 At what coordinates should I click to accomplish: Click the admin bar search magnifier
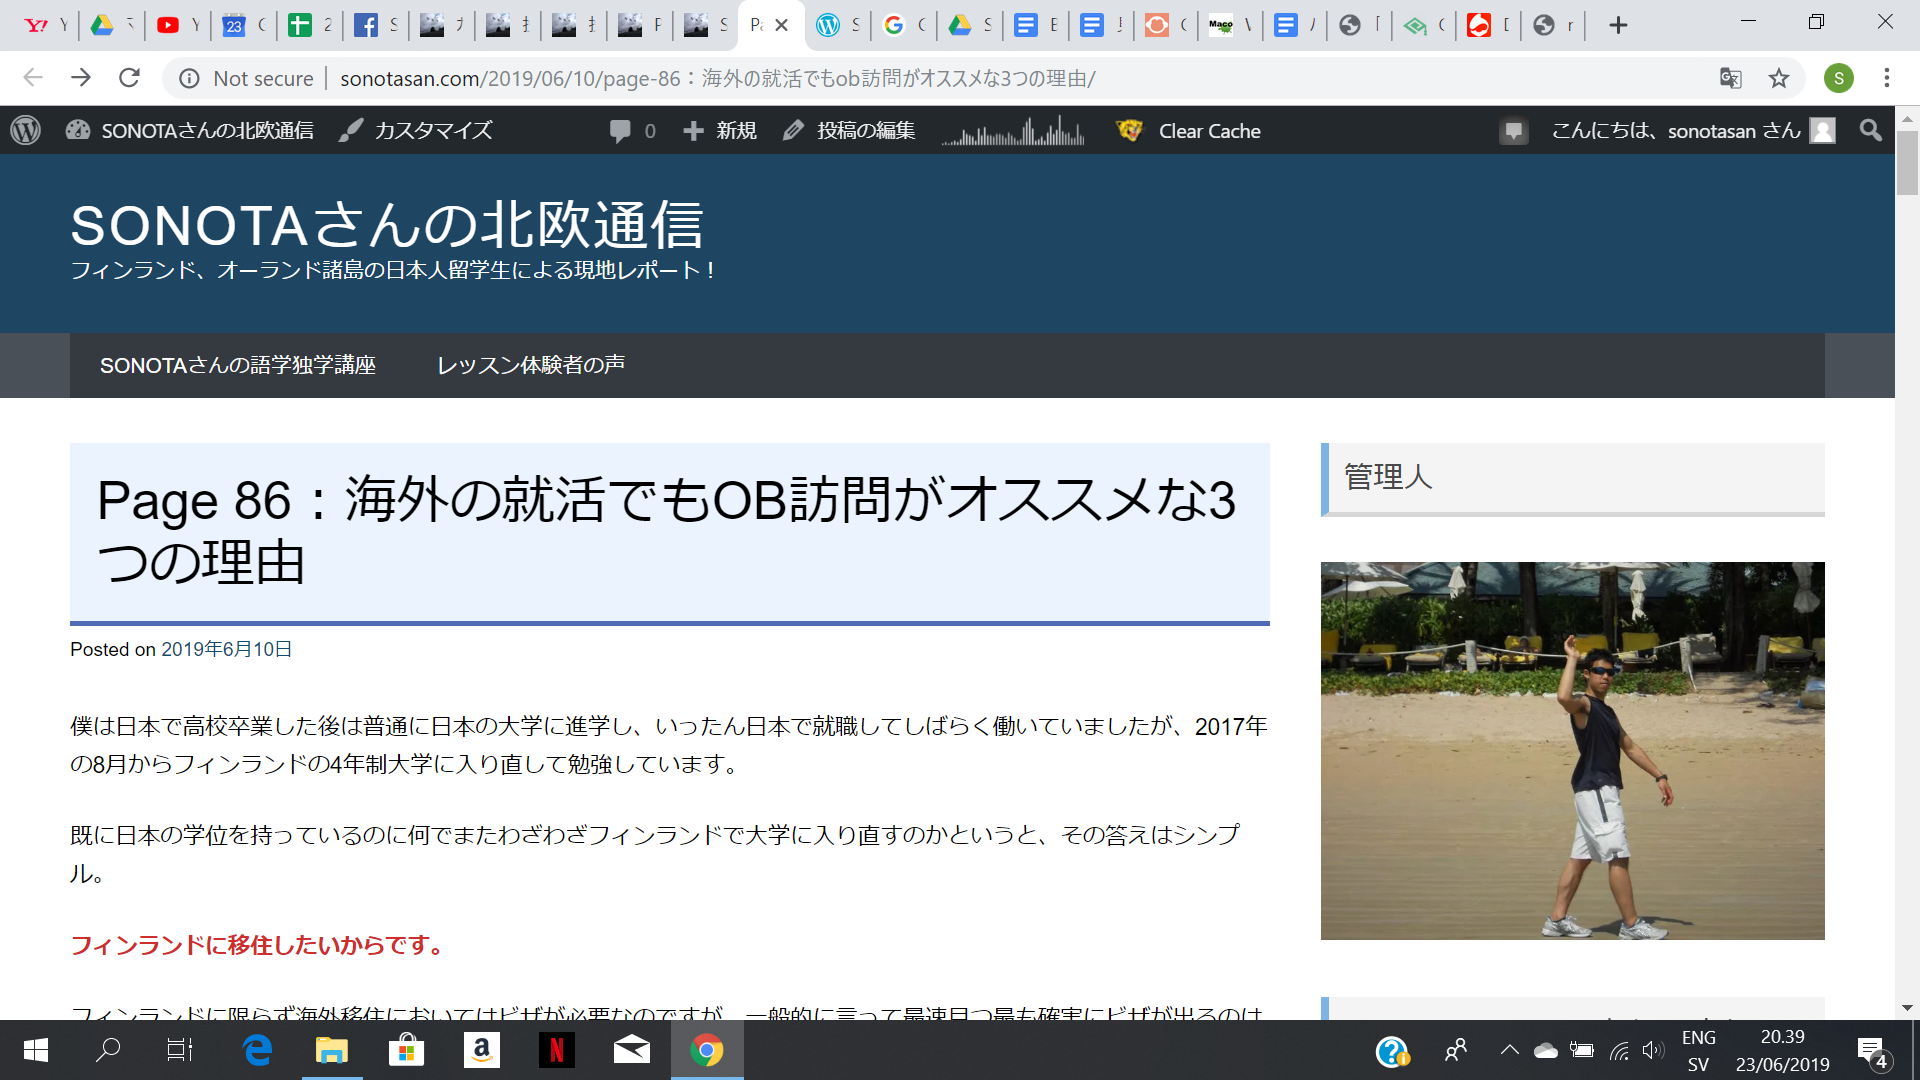(1870, 130)
